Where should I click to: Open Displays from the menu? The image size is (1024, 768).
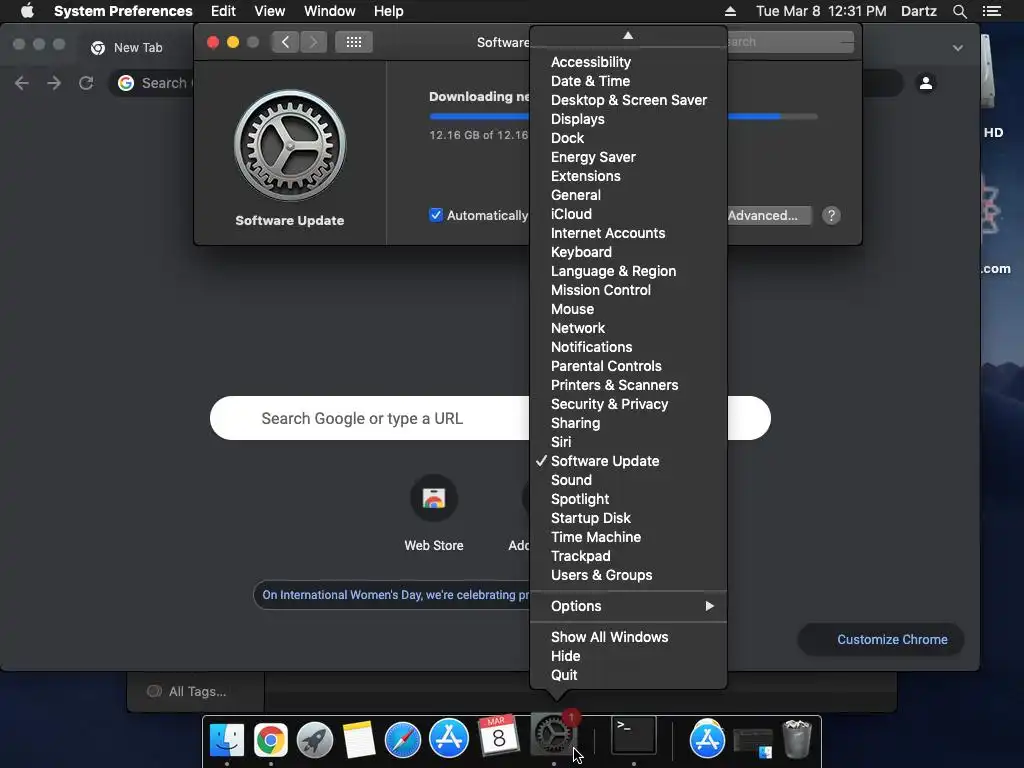(628, 119)
